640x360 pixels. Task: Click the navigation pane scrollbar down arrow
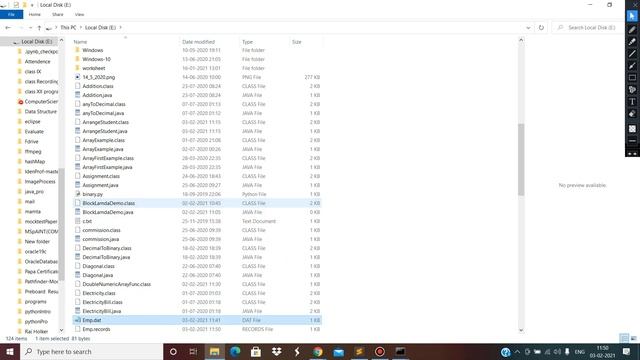[x=61, y=330]
